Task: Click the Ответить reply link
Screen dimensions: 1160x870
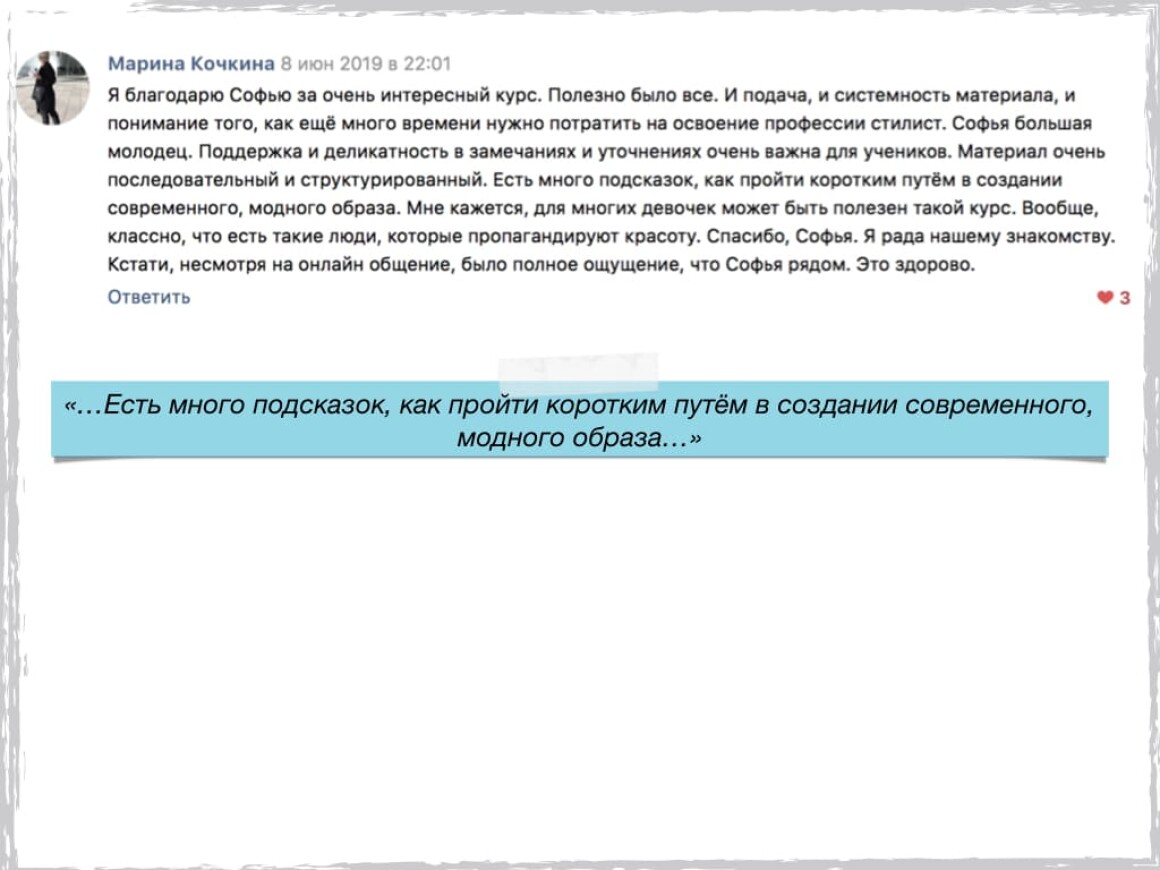Action: 149,297
